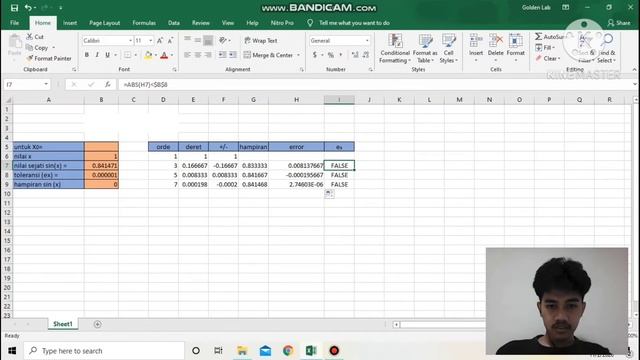Open the Calibri font name dropdown
Viewport: 640px width, 360px height.
pos(131,41)
